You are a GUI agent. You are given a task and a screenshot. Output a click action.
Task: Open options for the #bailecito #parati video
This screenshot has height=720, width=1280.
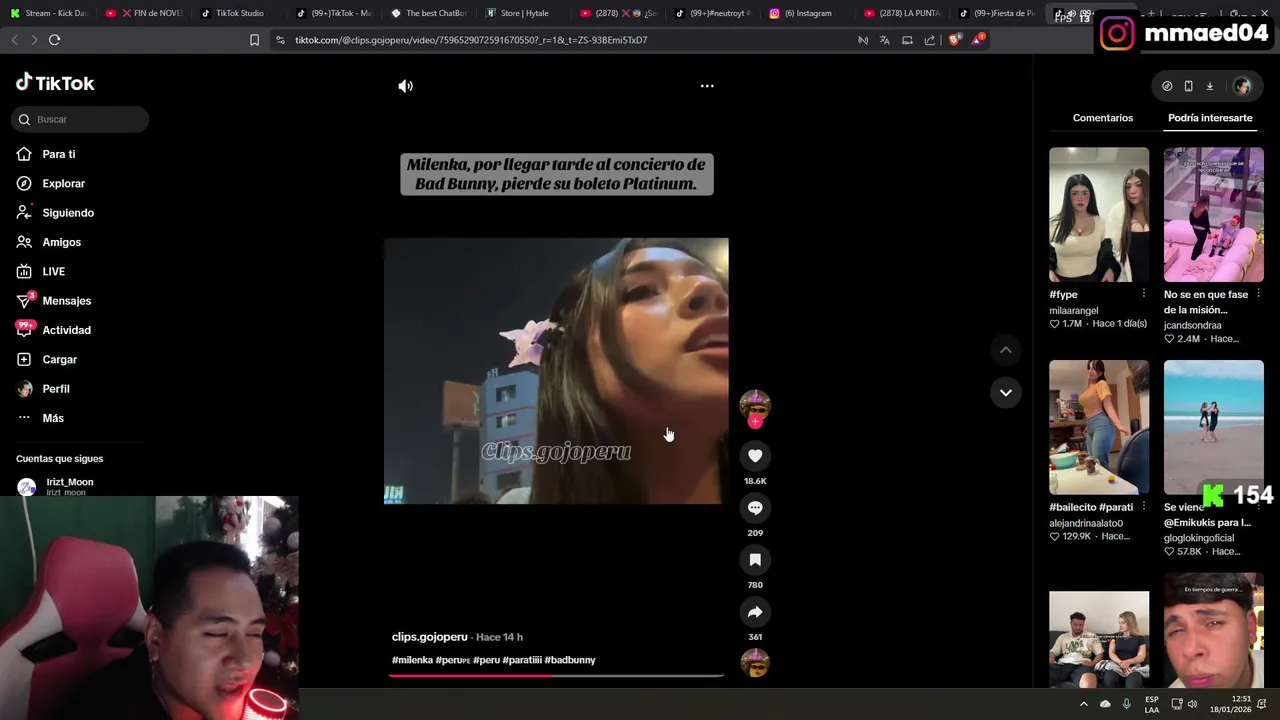(x=1143, y=507)
